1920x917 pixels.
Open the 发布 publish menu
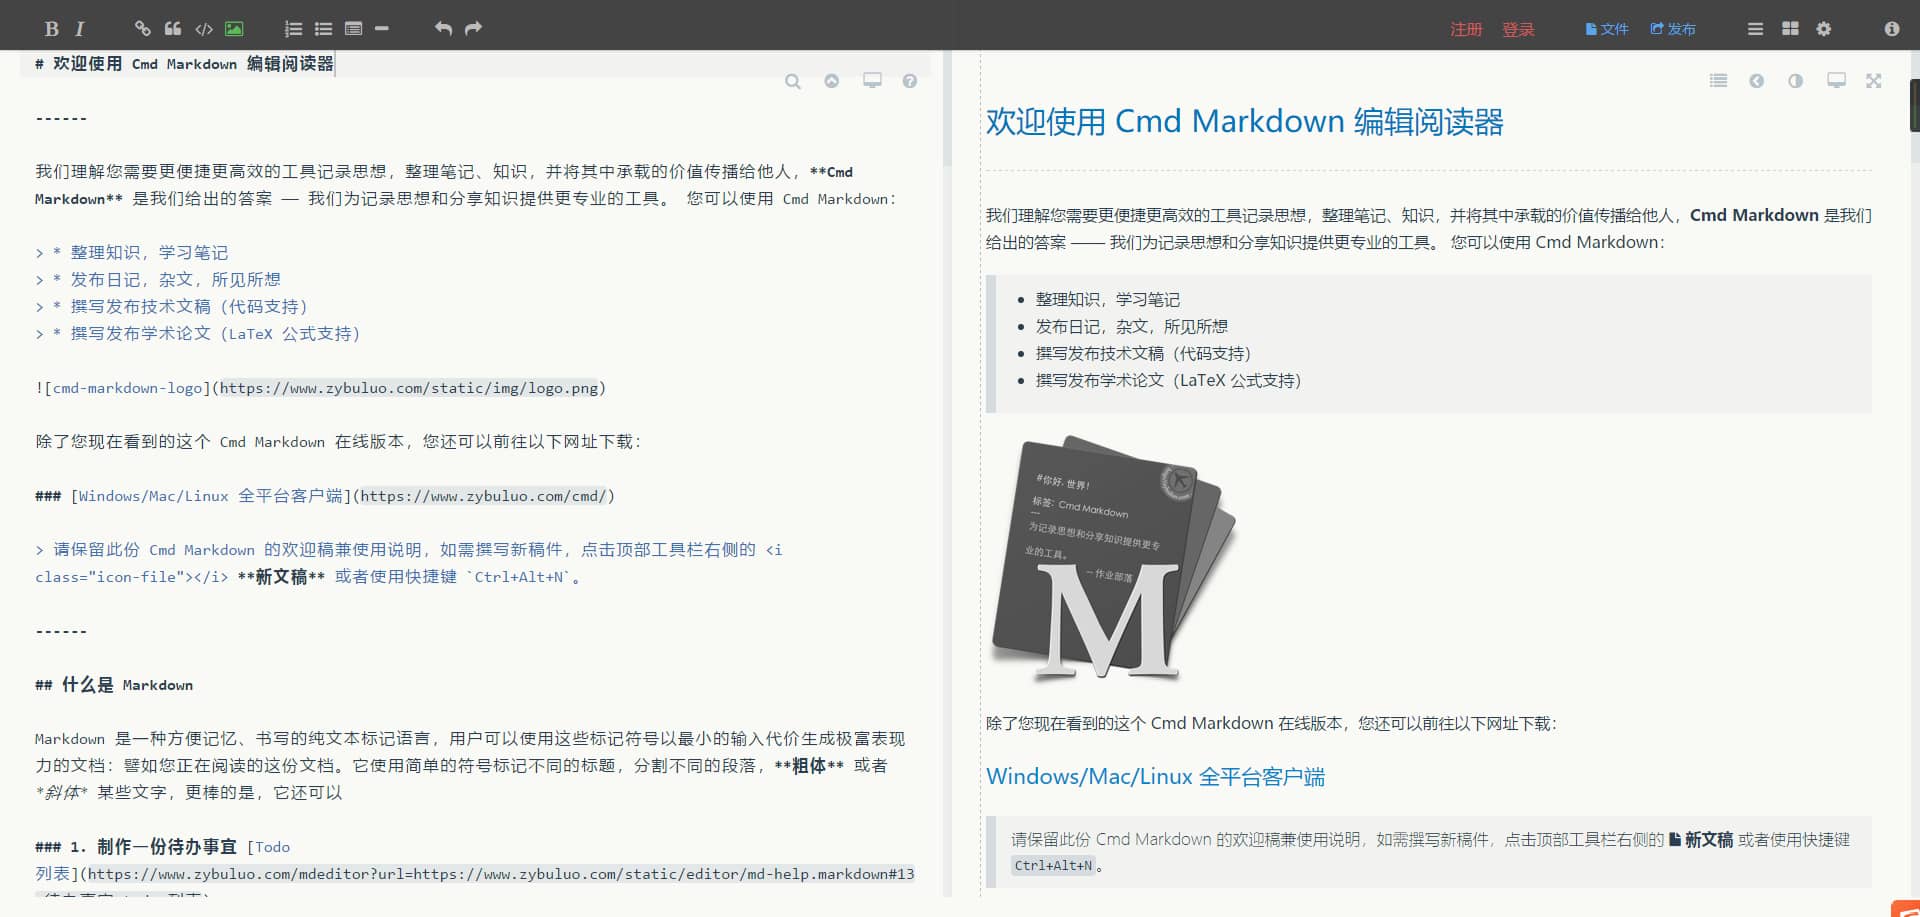click(1673, 29)
